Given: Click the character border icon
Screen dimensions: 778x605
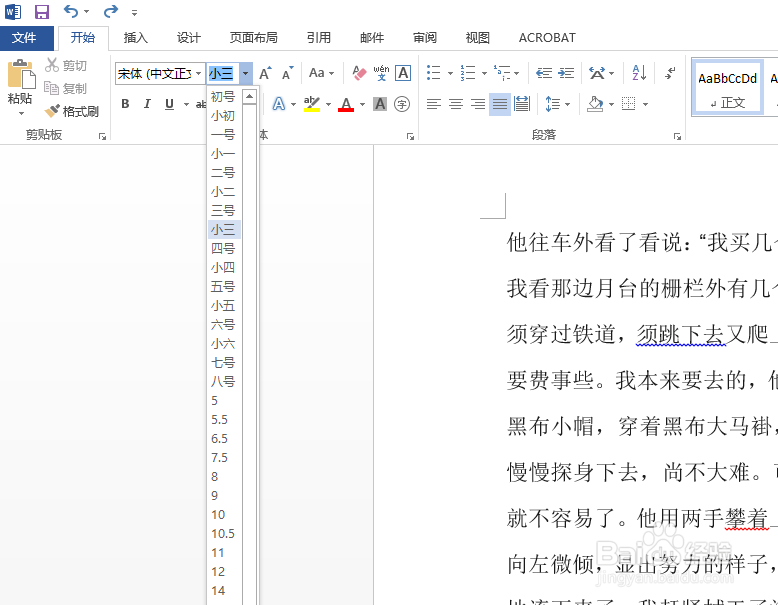Looking at the screenshot, I should pos(403,73).
